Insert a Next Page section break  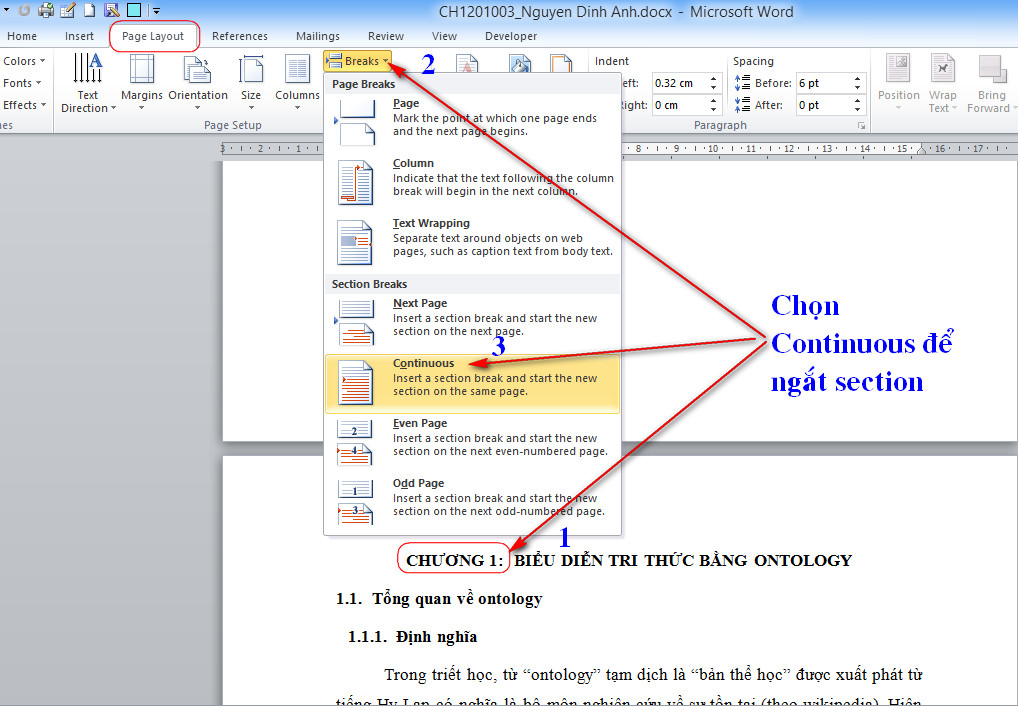click(473, 321)
